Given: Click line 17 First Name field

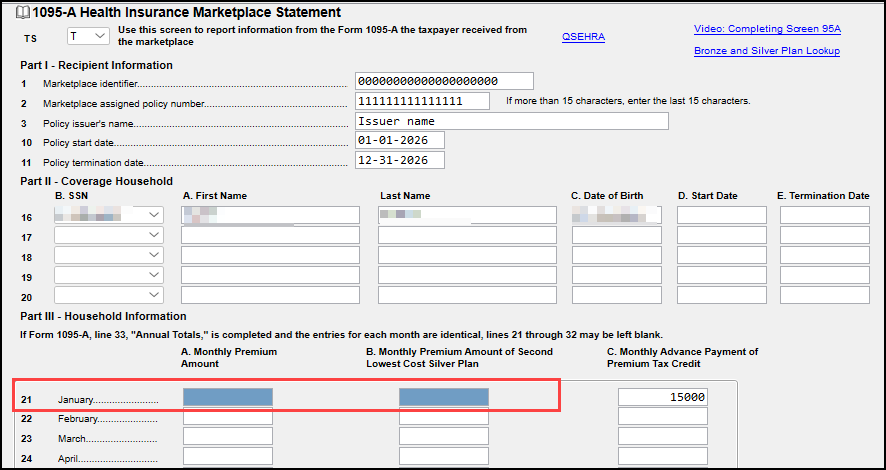Looking at the screenshot, I should pos(270,236).
